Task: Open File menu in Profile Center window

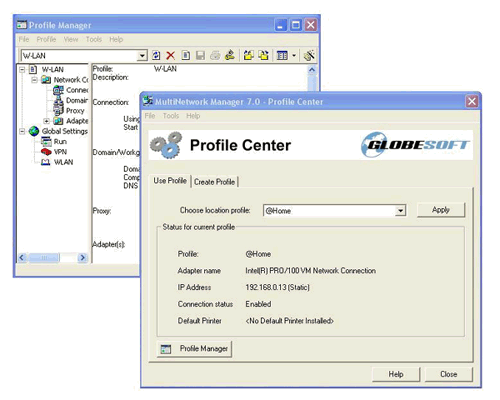Action: (150, 116)
